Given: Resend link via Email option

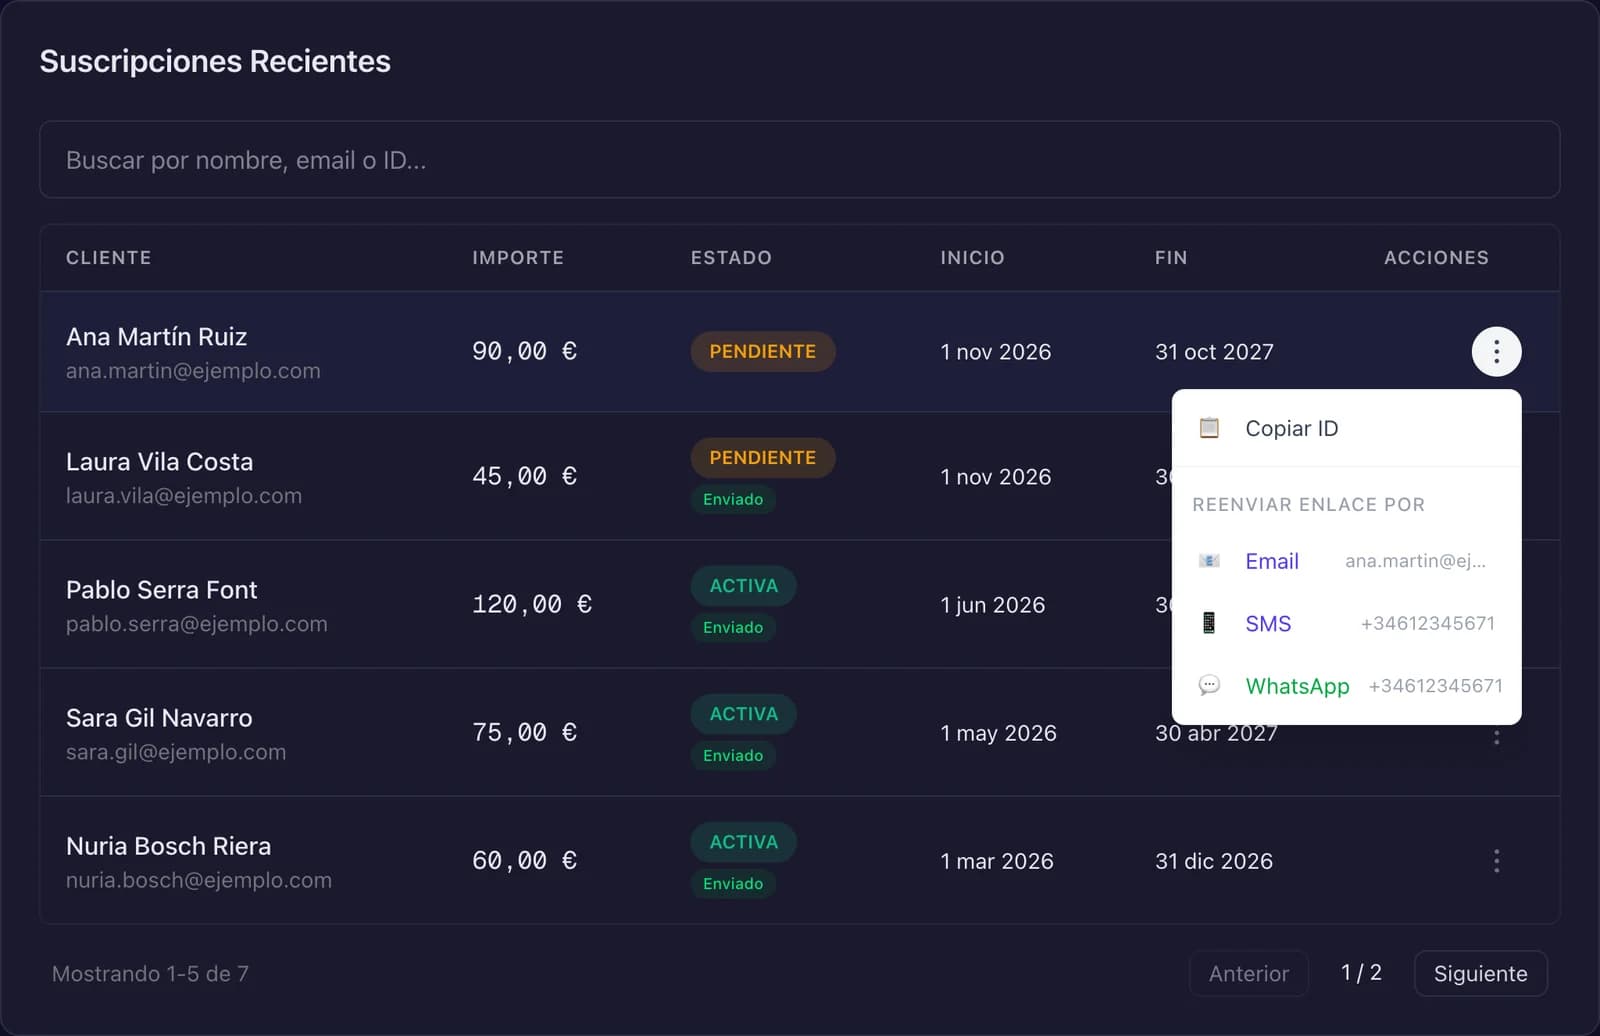Looking at the screenshot, I should coord(1346,561).
